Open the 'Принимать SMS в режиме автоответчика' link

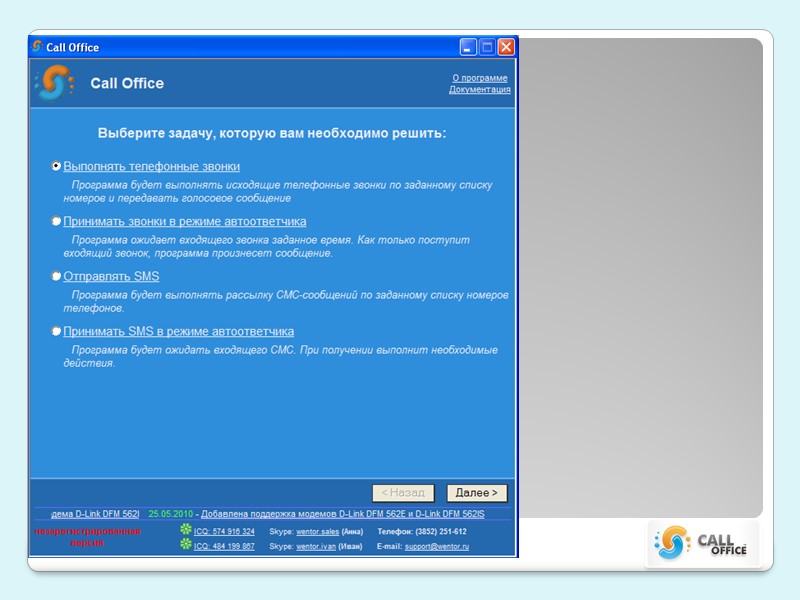click(179, 332)
